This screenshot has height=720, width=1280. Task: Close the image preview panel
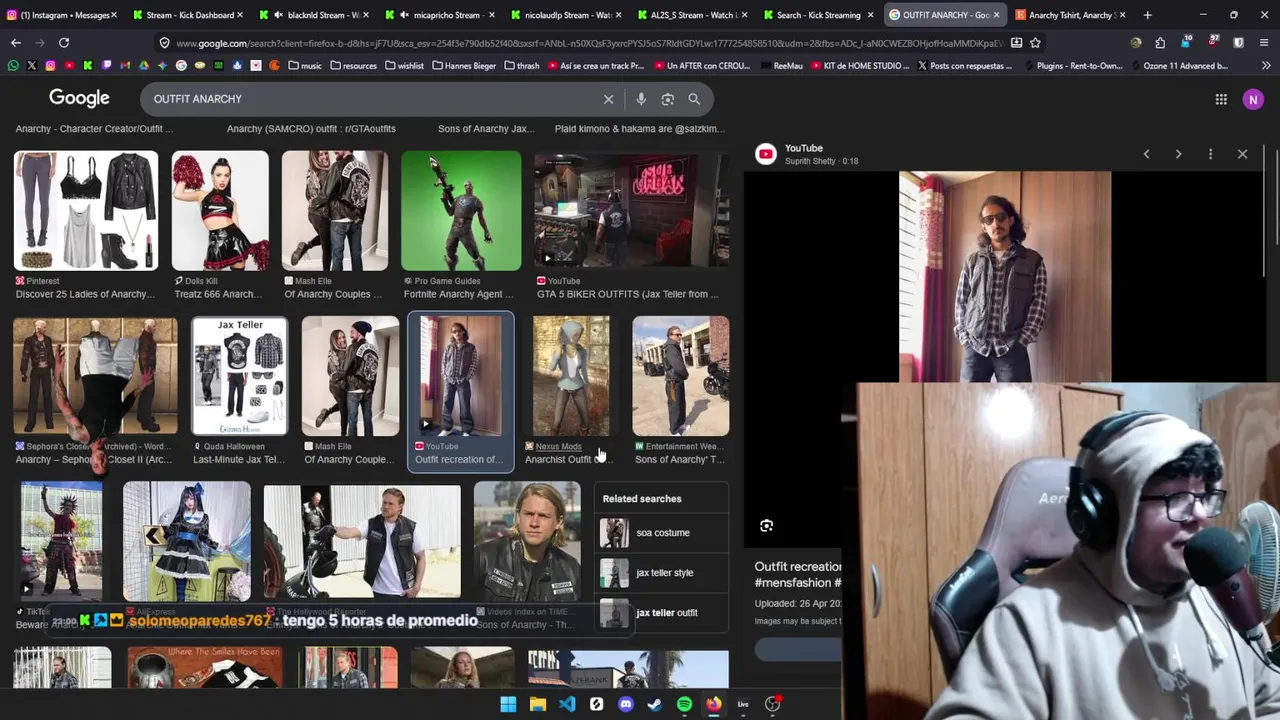point(1242,154)
